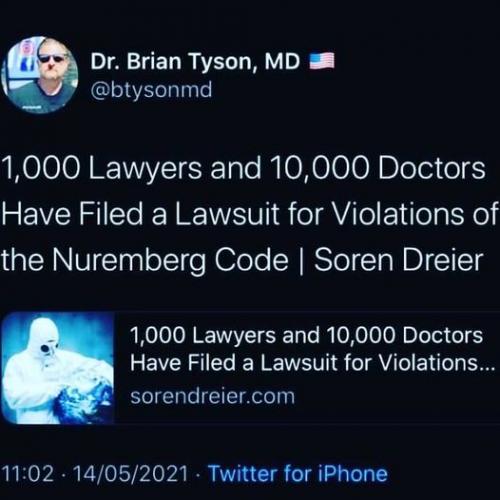Screen dimensions: 500x500
Task: Click Soren Dreier at the tweet's end
Action: [x=399, y=260]
